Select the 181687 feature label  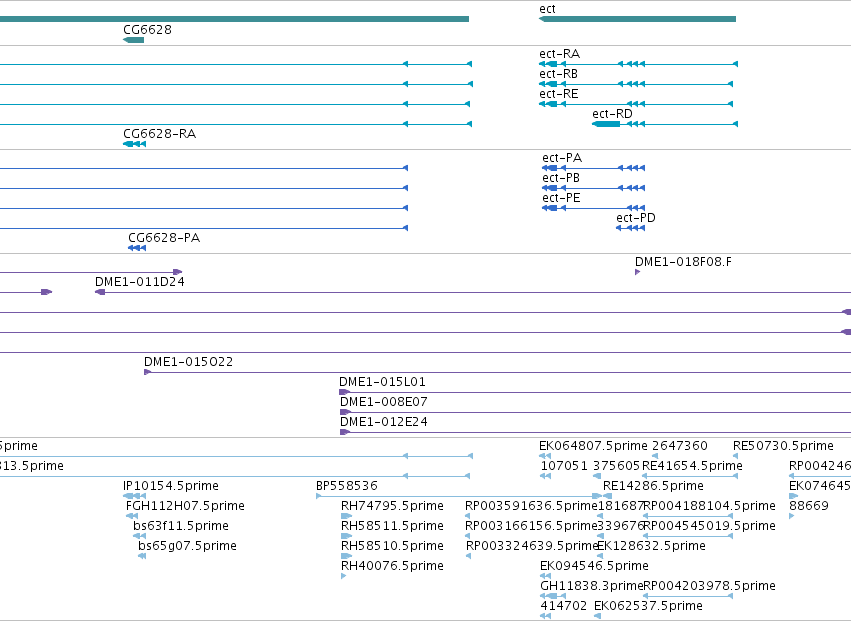coord(620,506)
